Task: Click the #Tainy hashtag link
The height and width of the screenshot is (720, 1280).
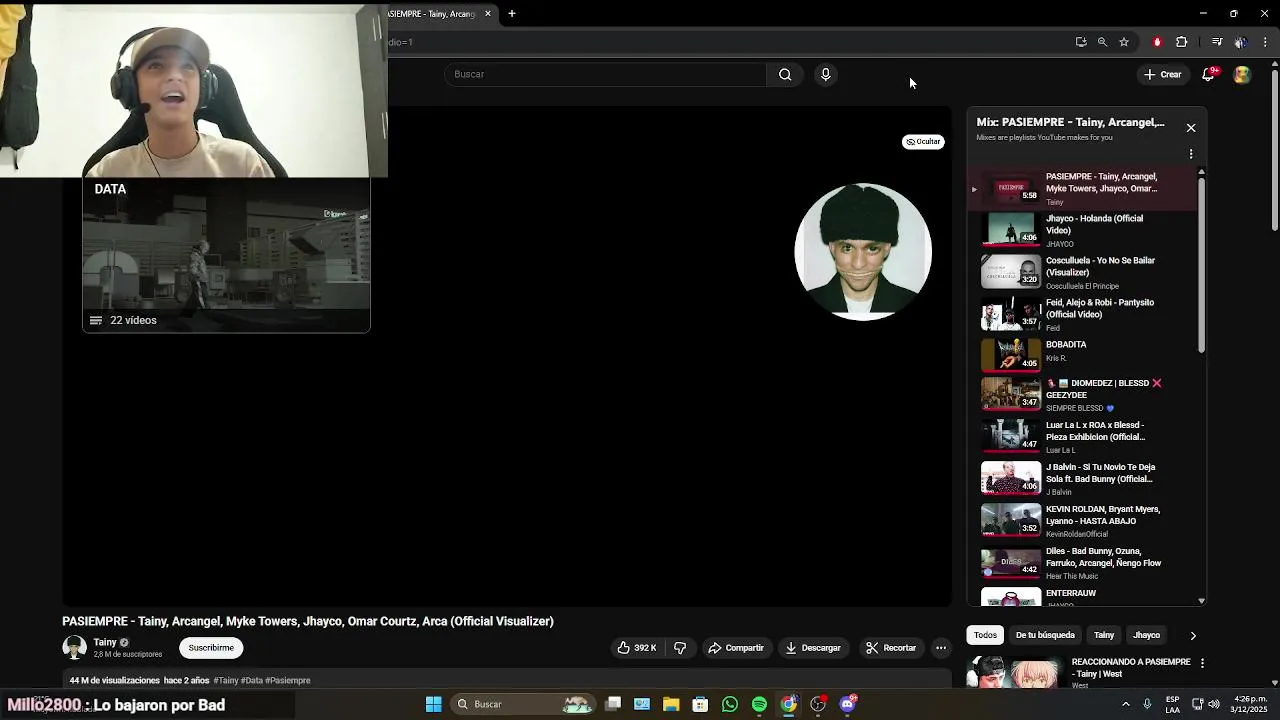Action: (x=226, y=681)
